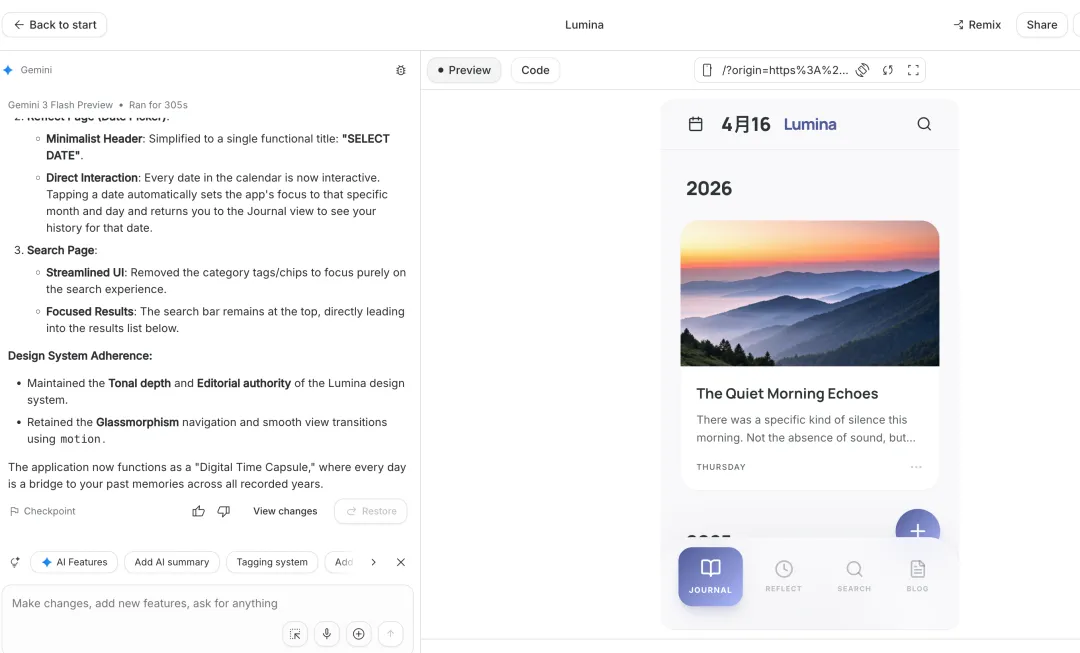
Task: Open the bug report icon in chat header
Action: click(401, 70)
